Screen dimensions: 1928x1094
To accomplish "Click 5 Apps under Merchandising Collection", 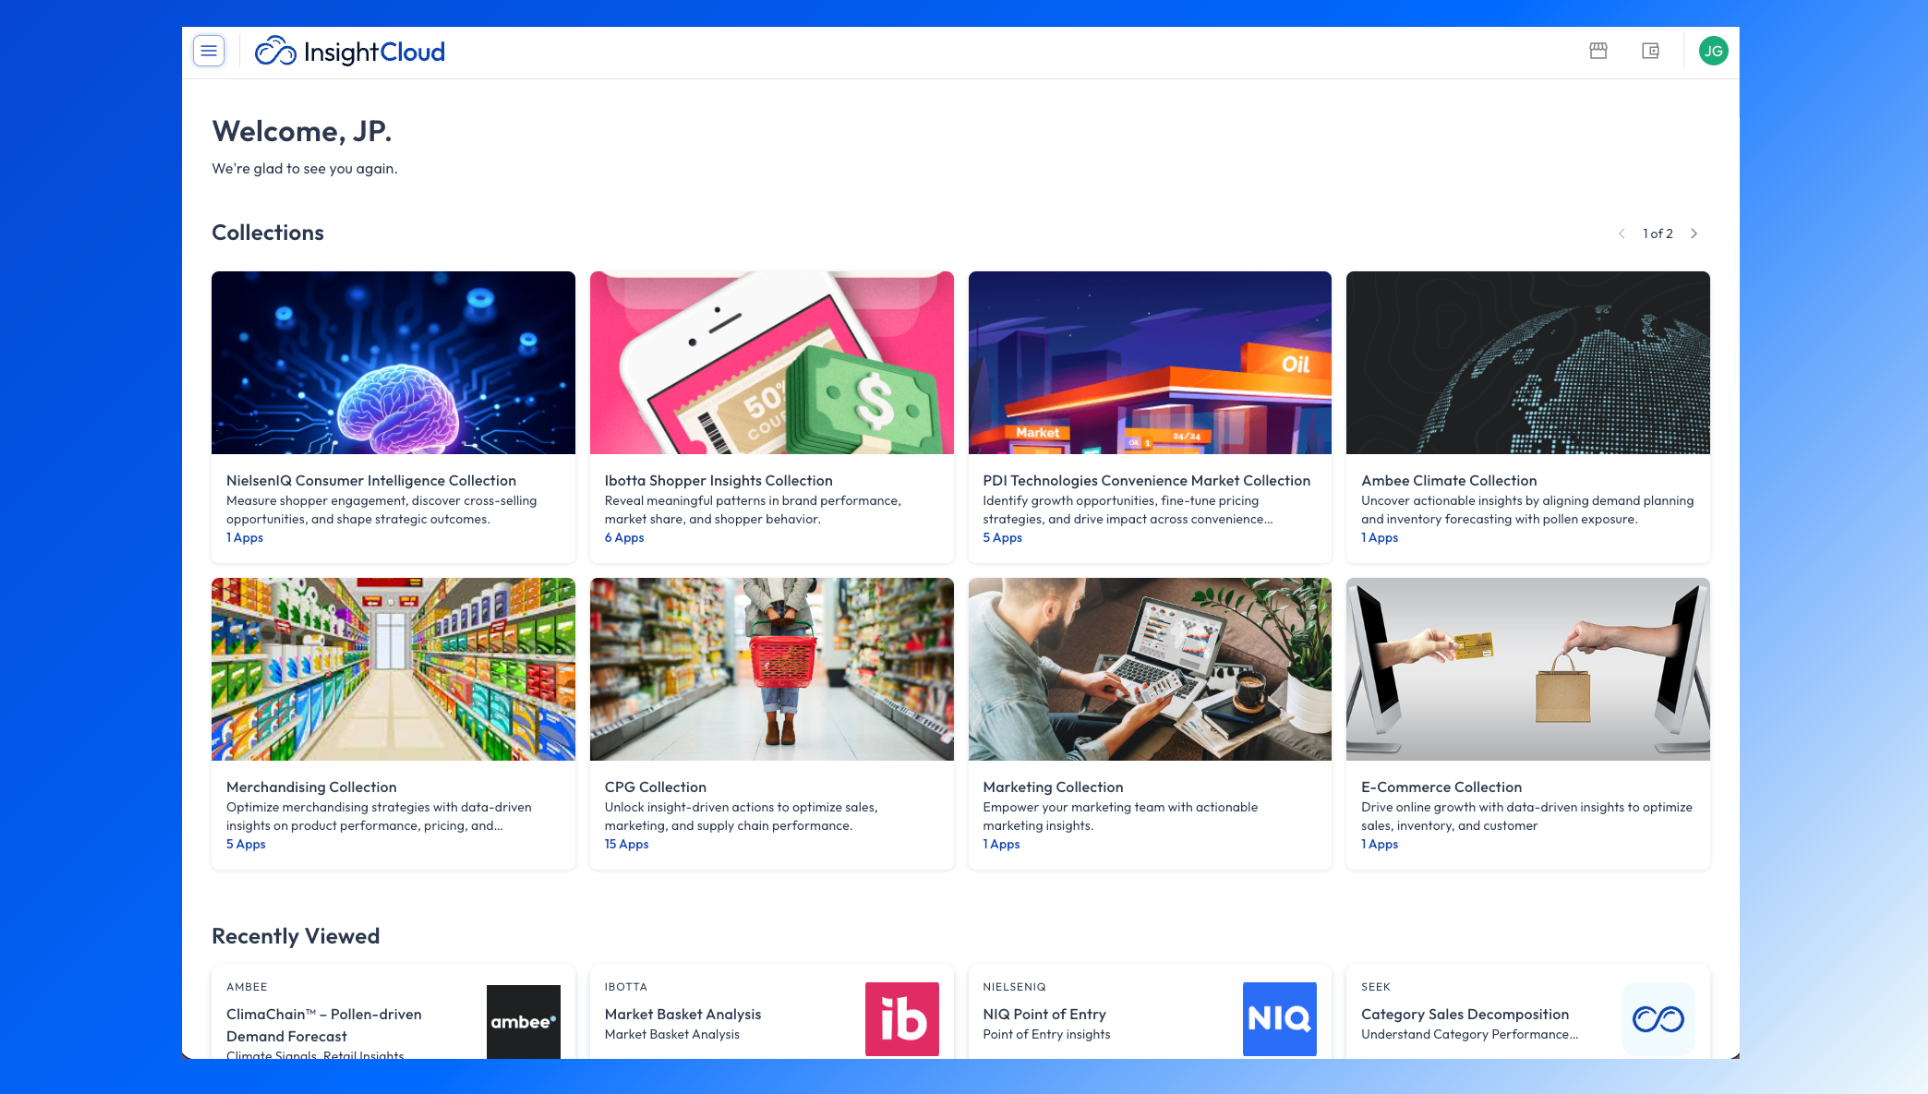I will pyautogui.click(x=246, y=845).
